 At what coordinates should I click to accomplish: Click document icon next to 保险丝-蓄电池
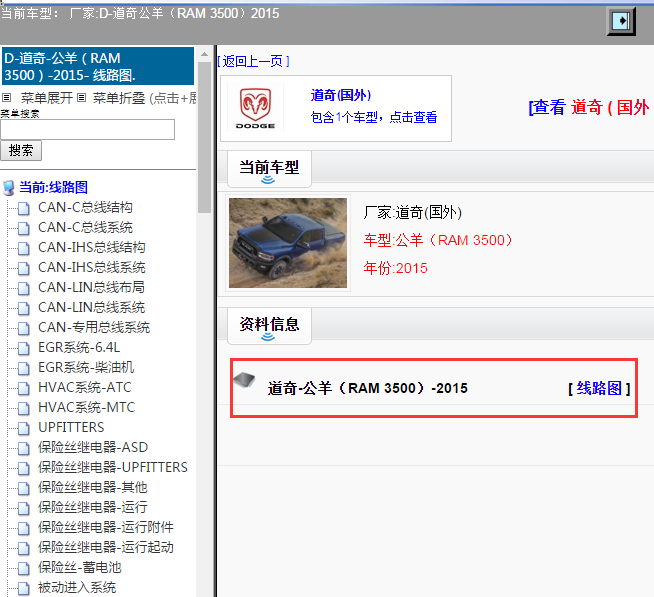pyautogui.click(x=24, y=568)
